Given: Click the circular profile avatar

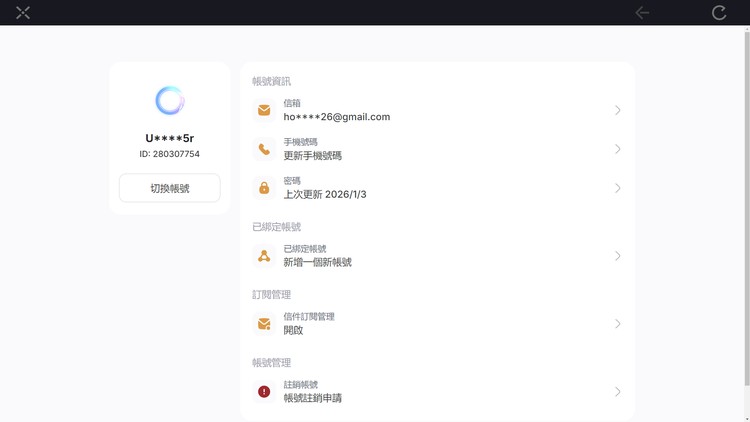Looking at the screenshot, I should [170, 100].
